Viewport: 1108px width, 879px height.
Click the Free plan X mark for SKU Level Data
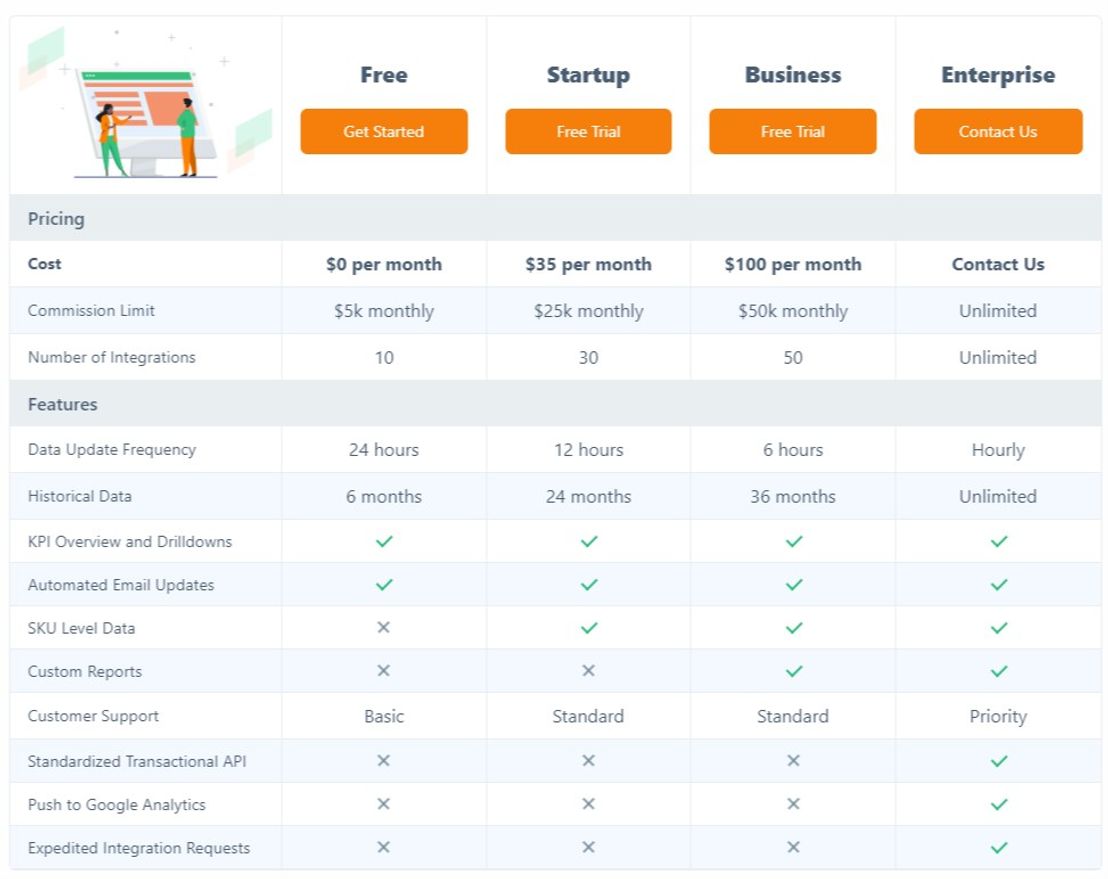click(383, 627)
